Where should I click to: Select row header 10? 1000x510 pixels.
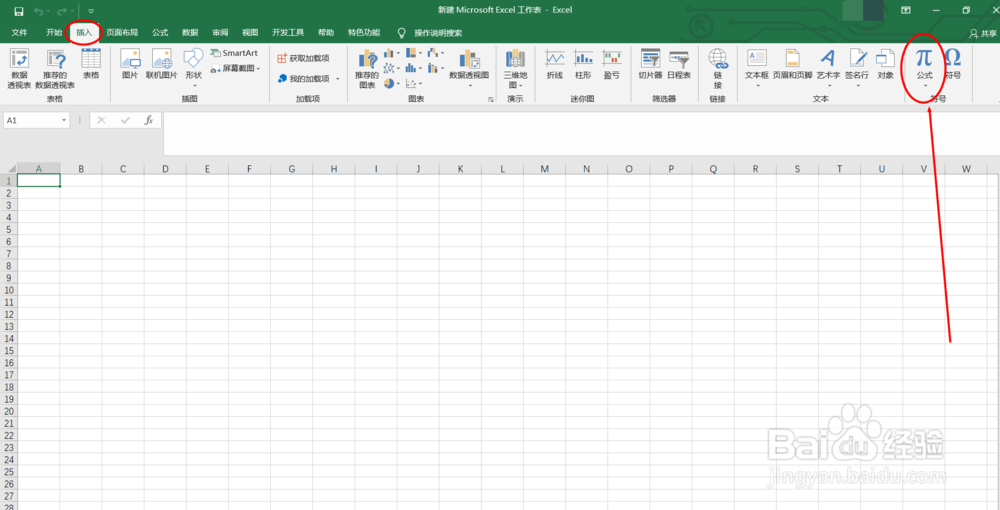[8, 289]
